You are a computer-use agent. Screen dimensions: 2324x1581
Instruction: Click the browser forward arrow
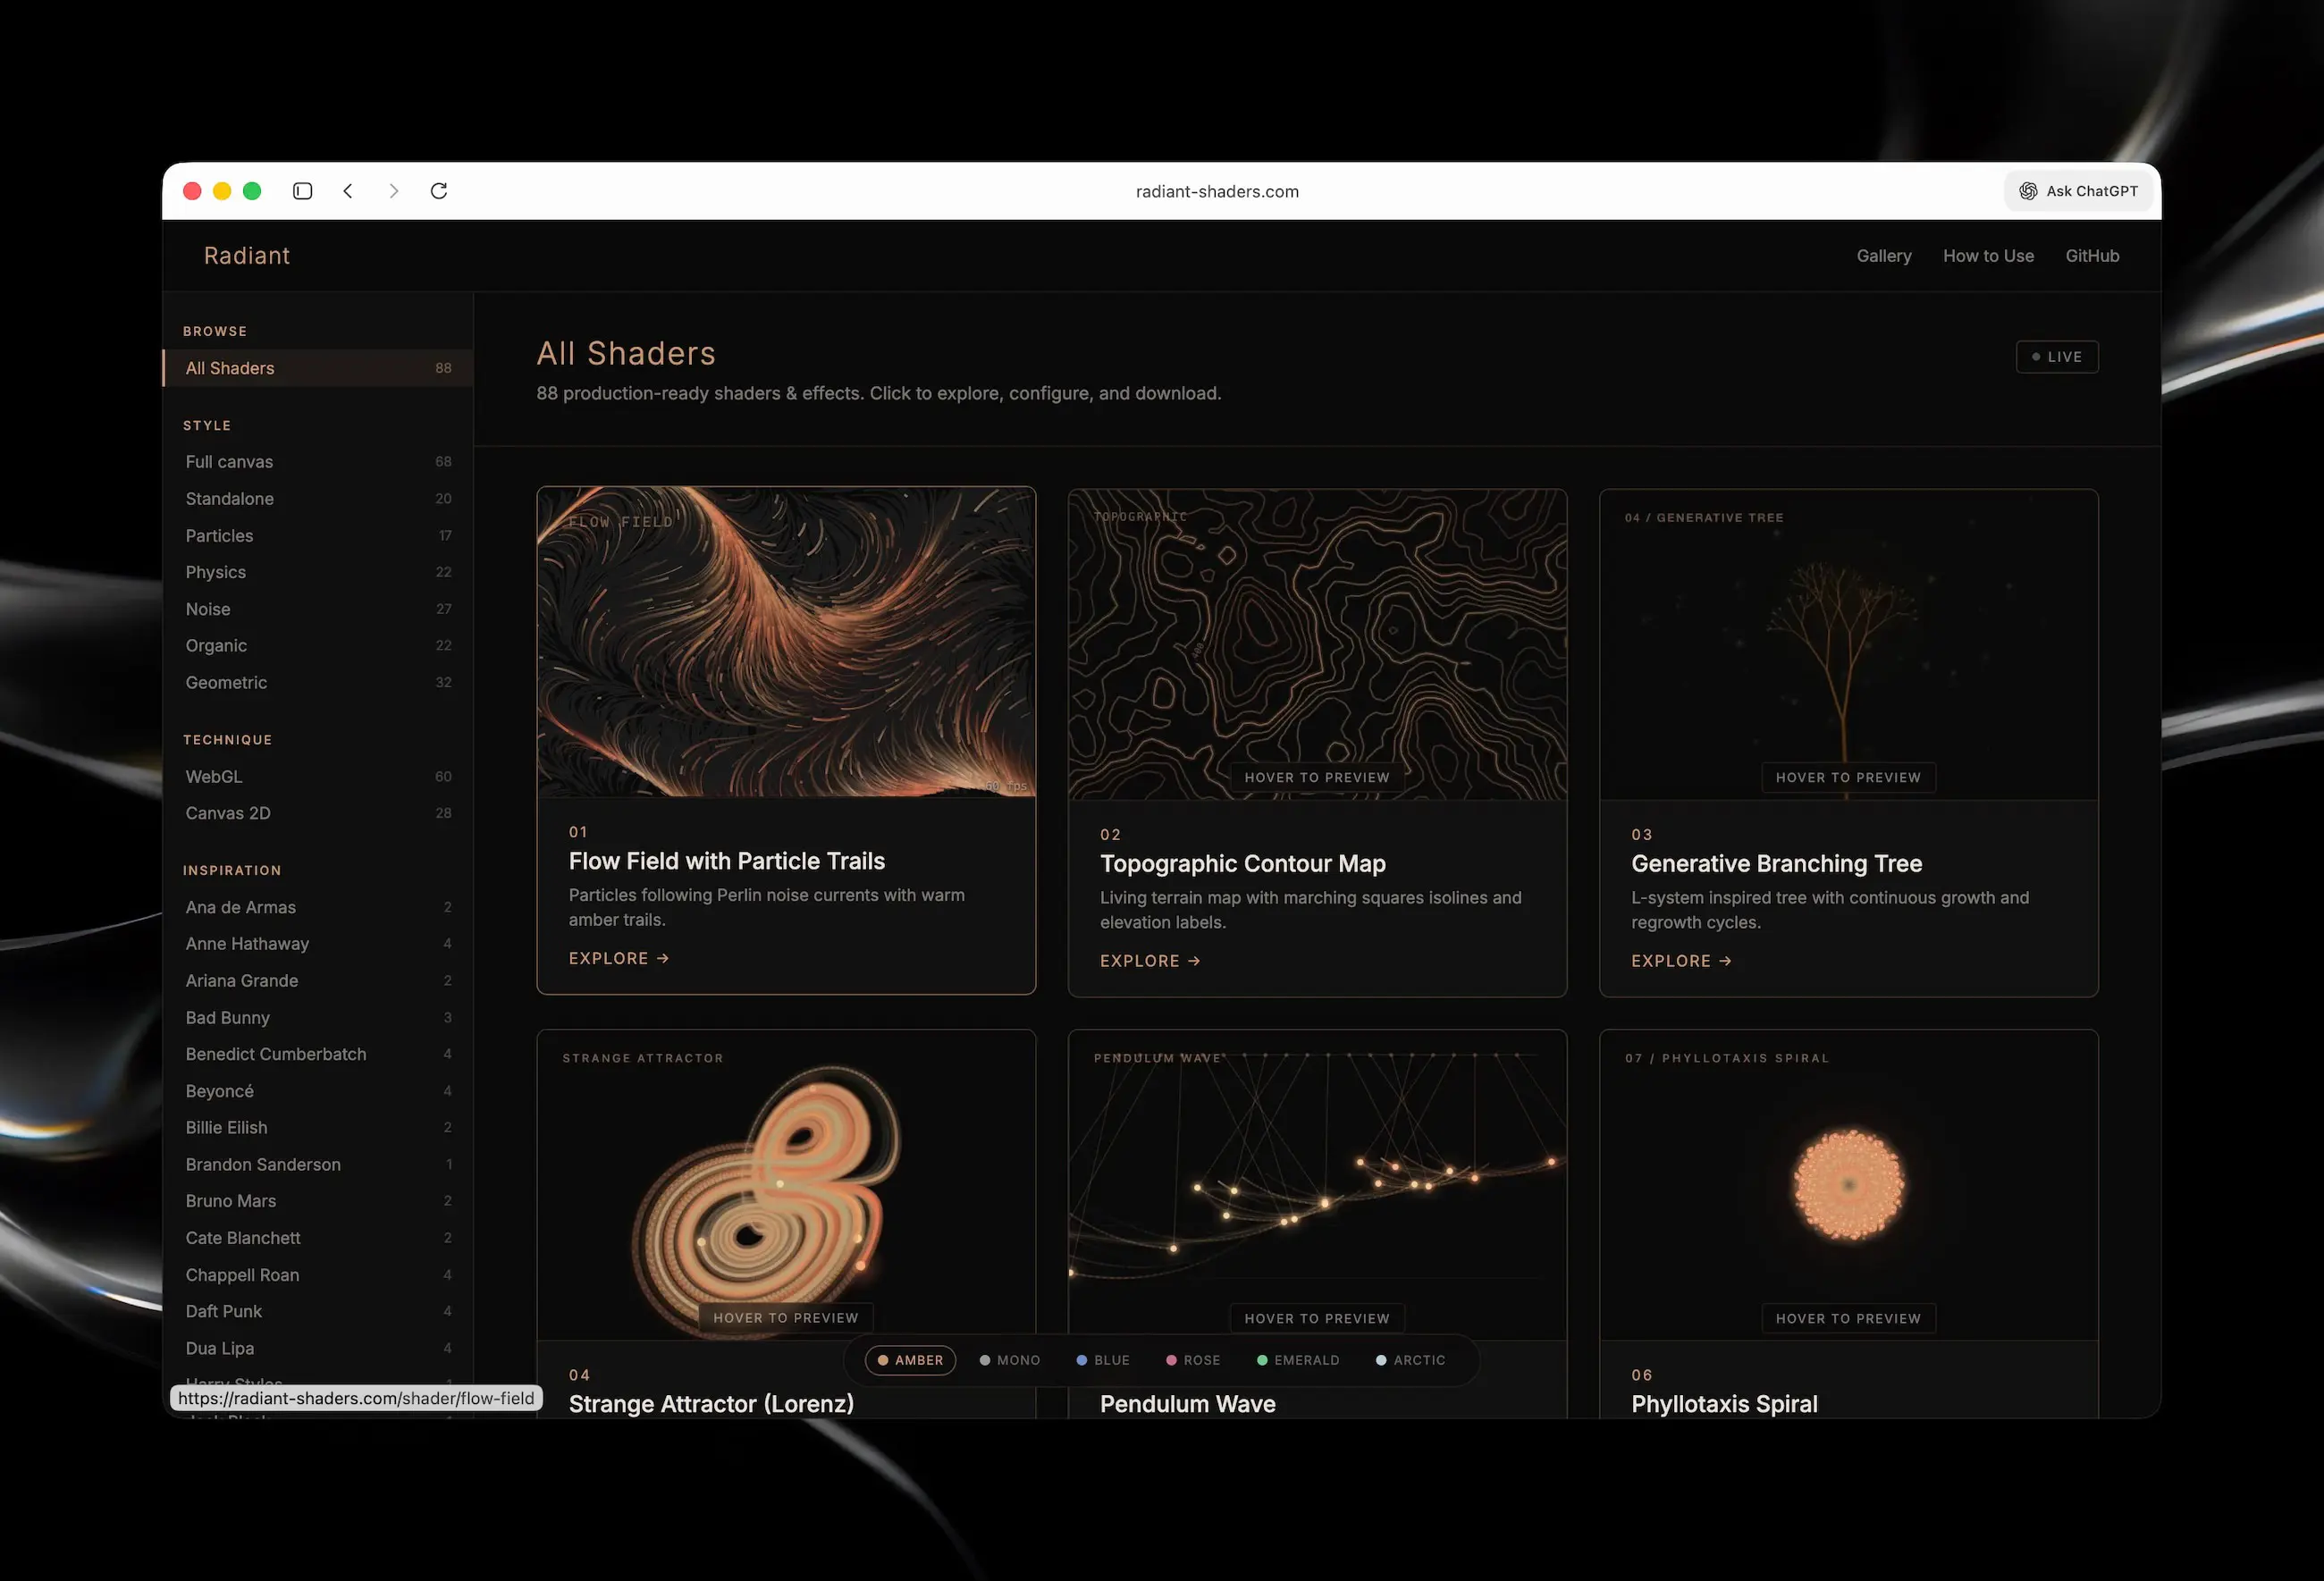point(394,191)
